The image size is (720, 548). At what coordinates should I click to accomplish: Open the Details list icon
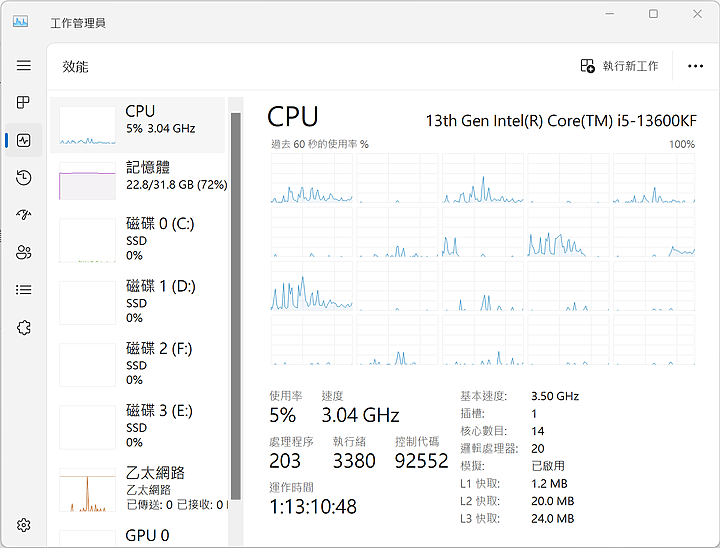[24, 290]
